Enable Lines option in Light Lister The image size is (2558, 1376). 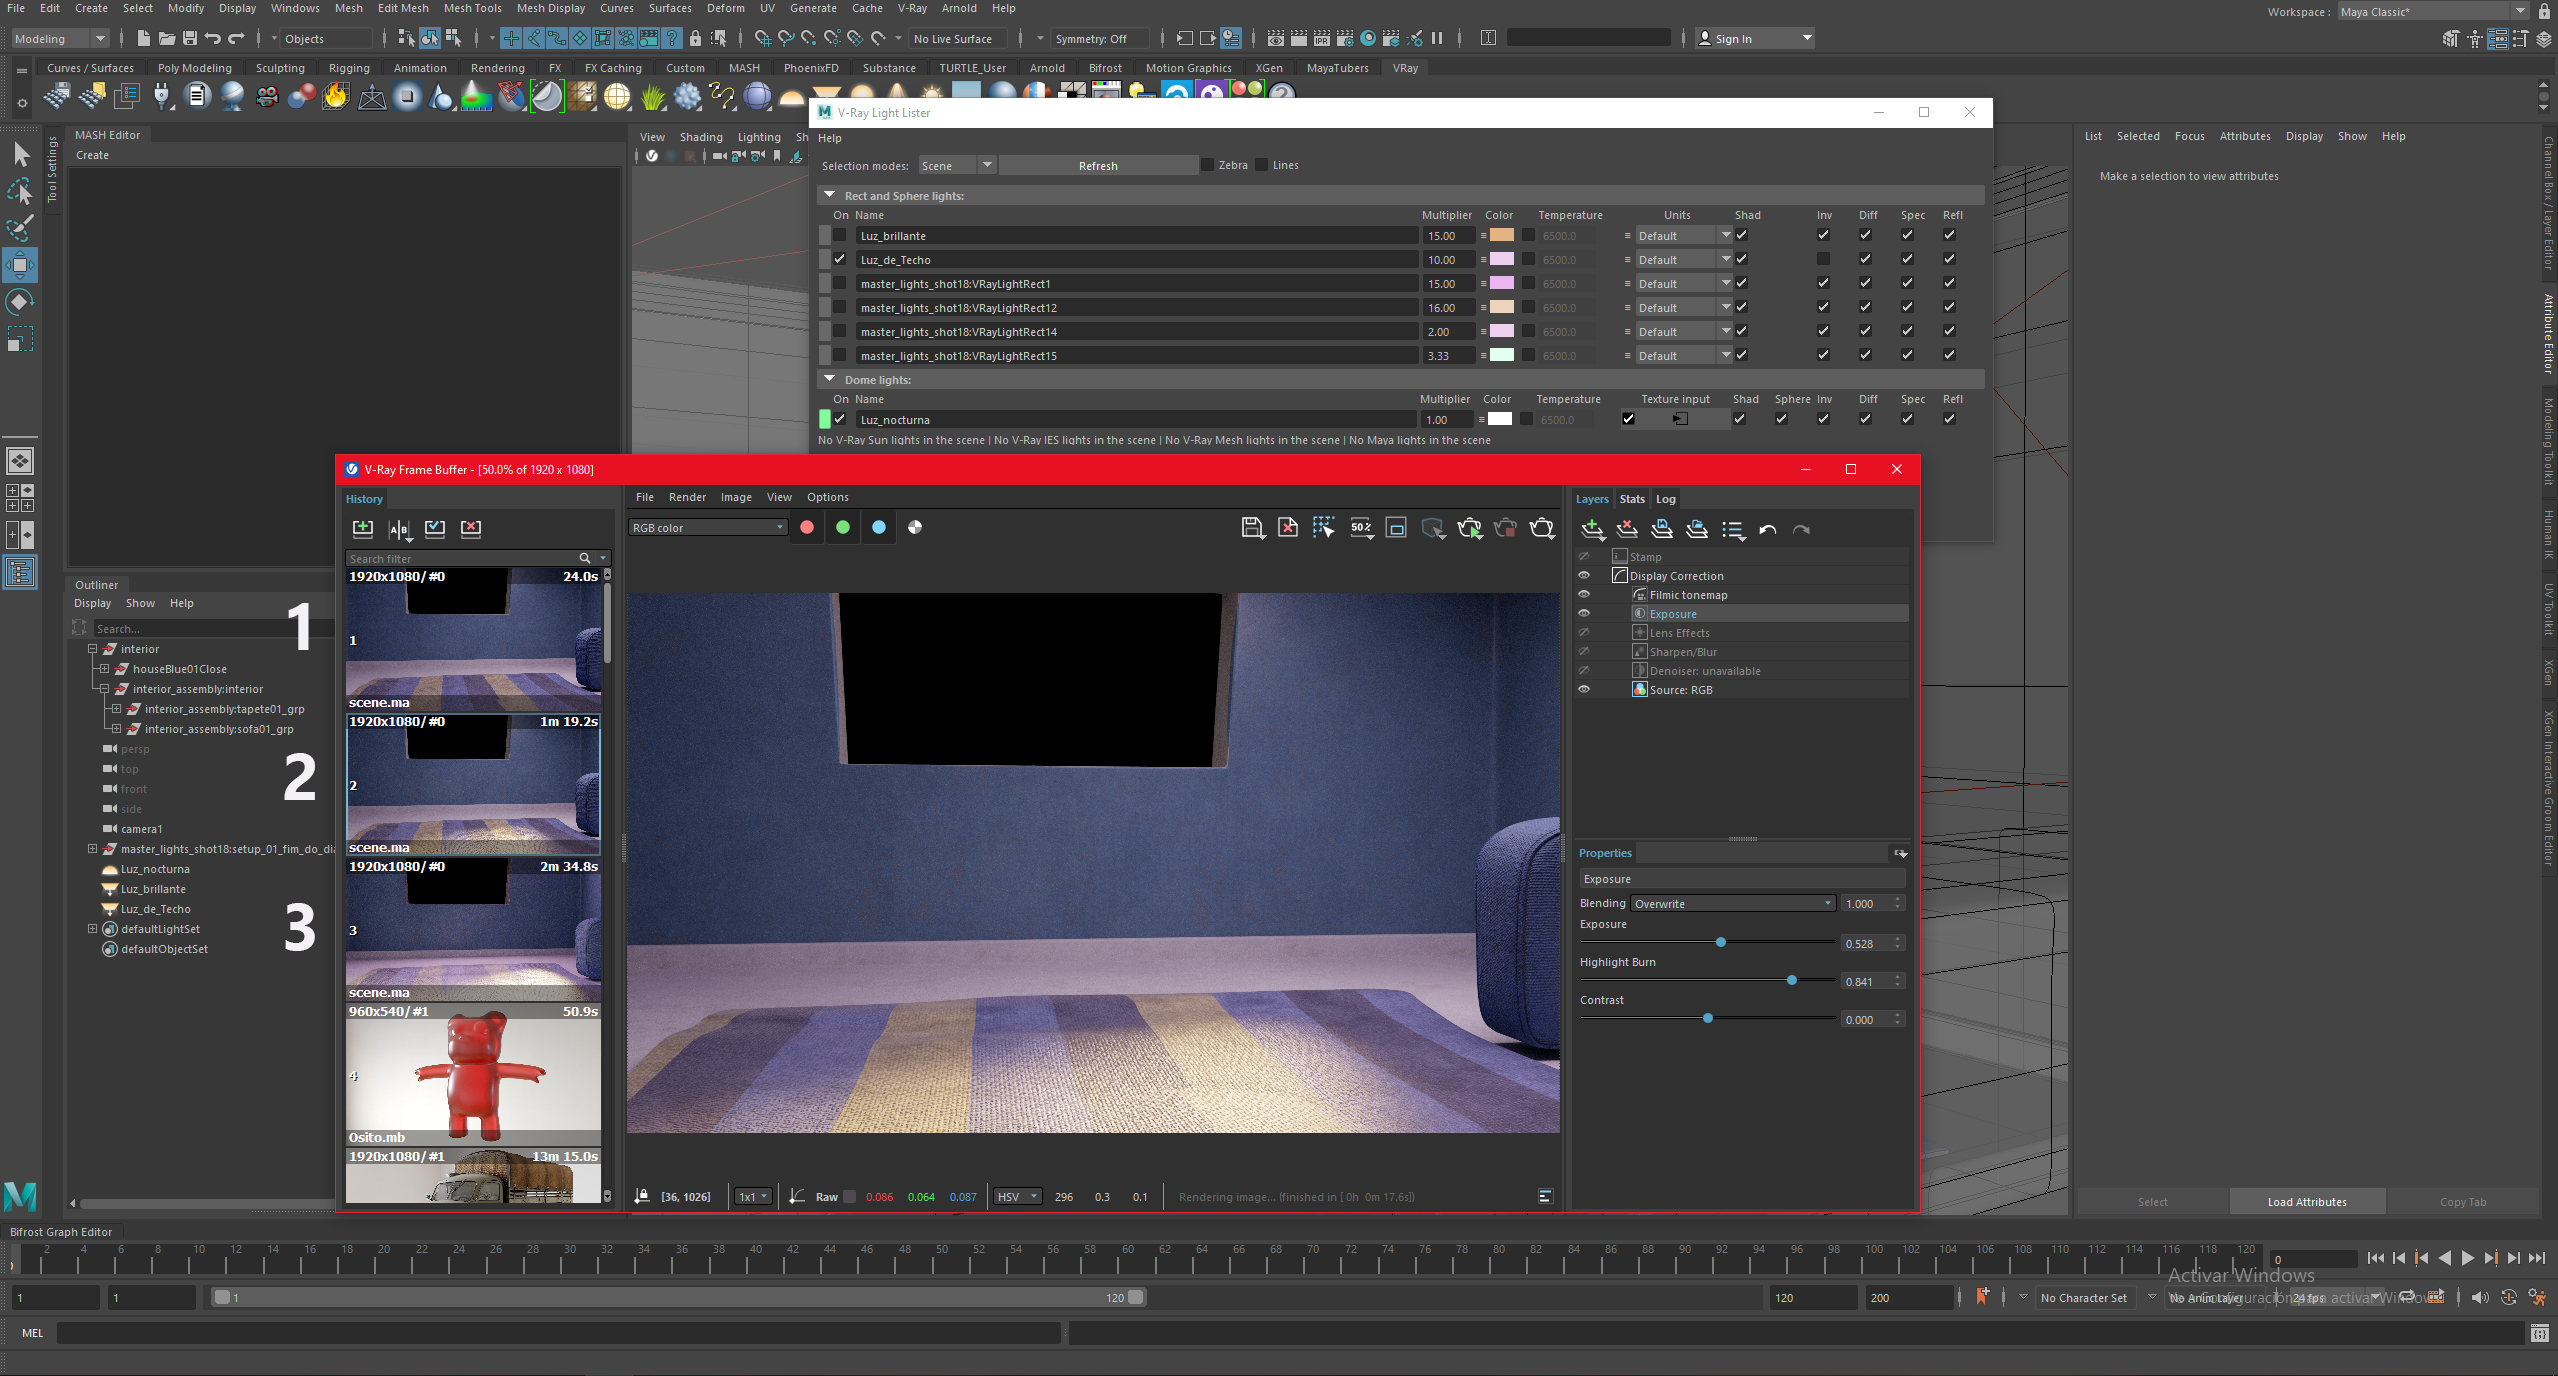click(1261, 165)
